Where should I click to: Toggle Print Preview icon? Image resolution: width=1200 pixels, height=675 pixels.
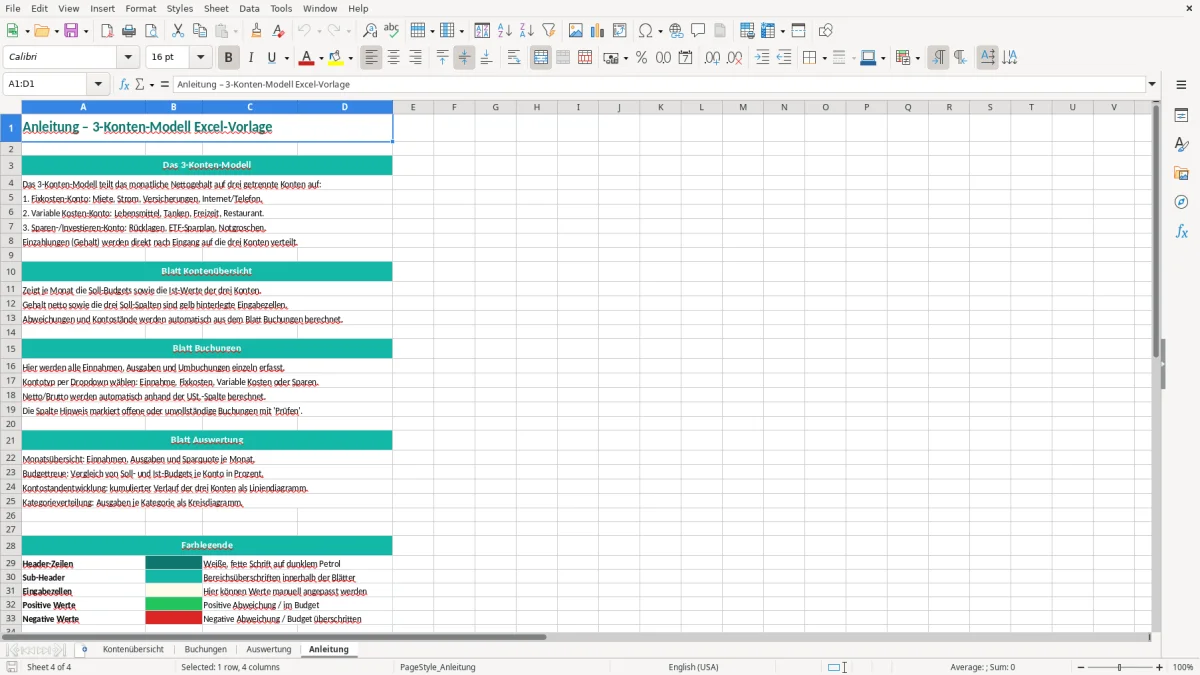pyautogui.click(x=151, y=31)
